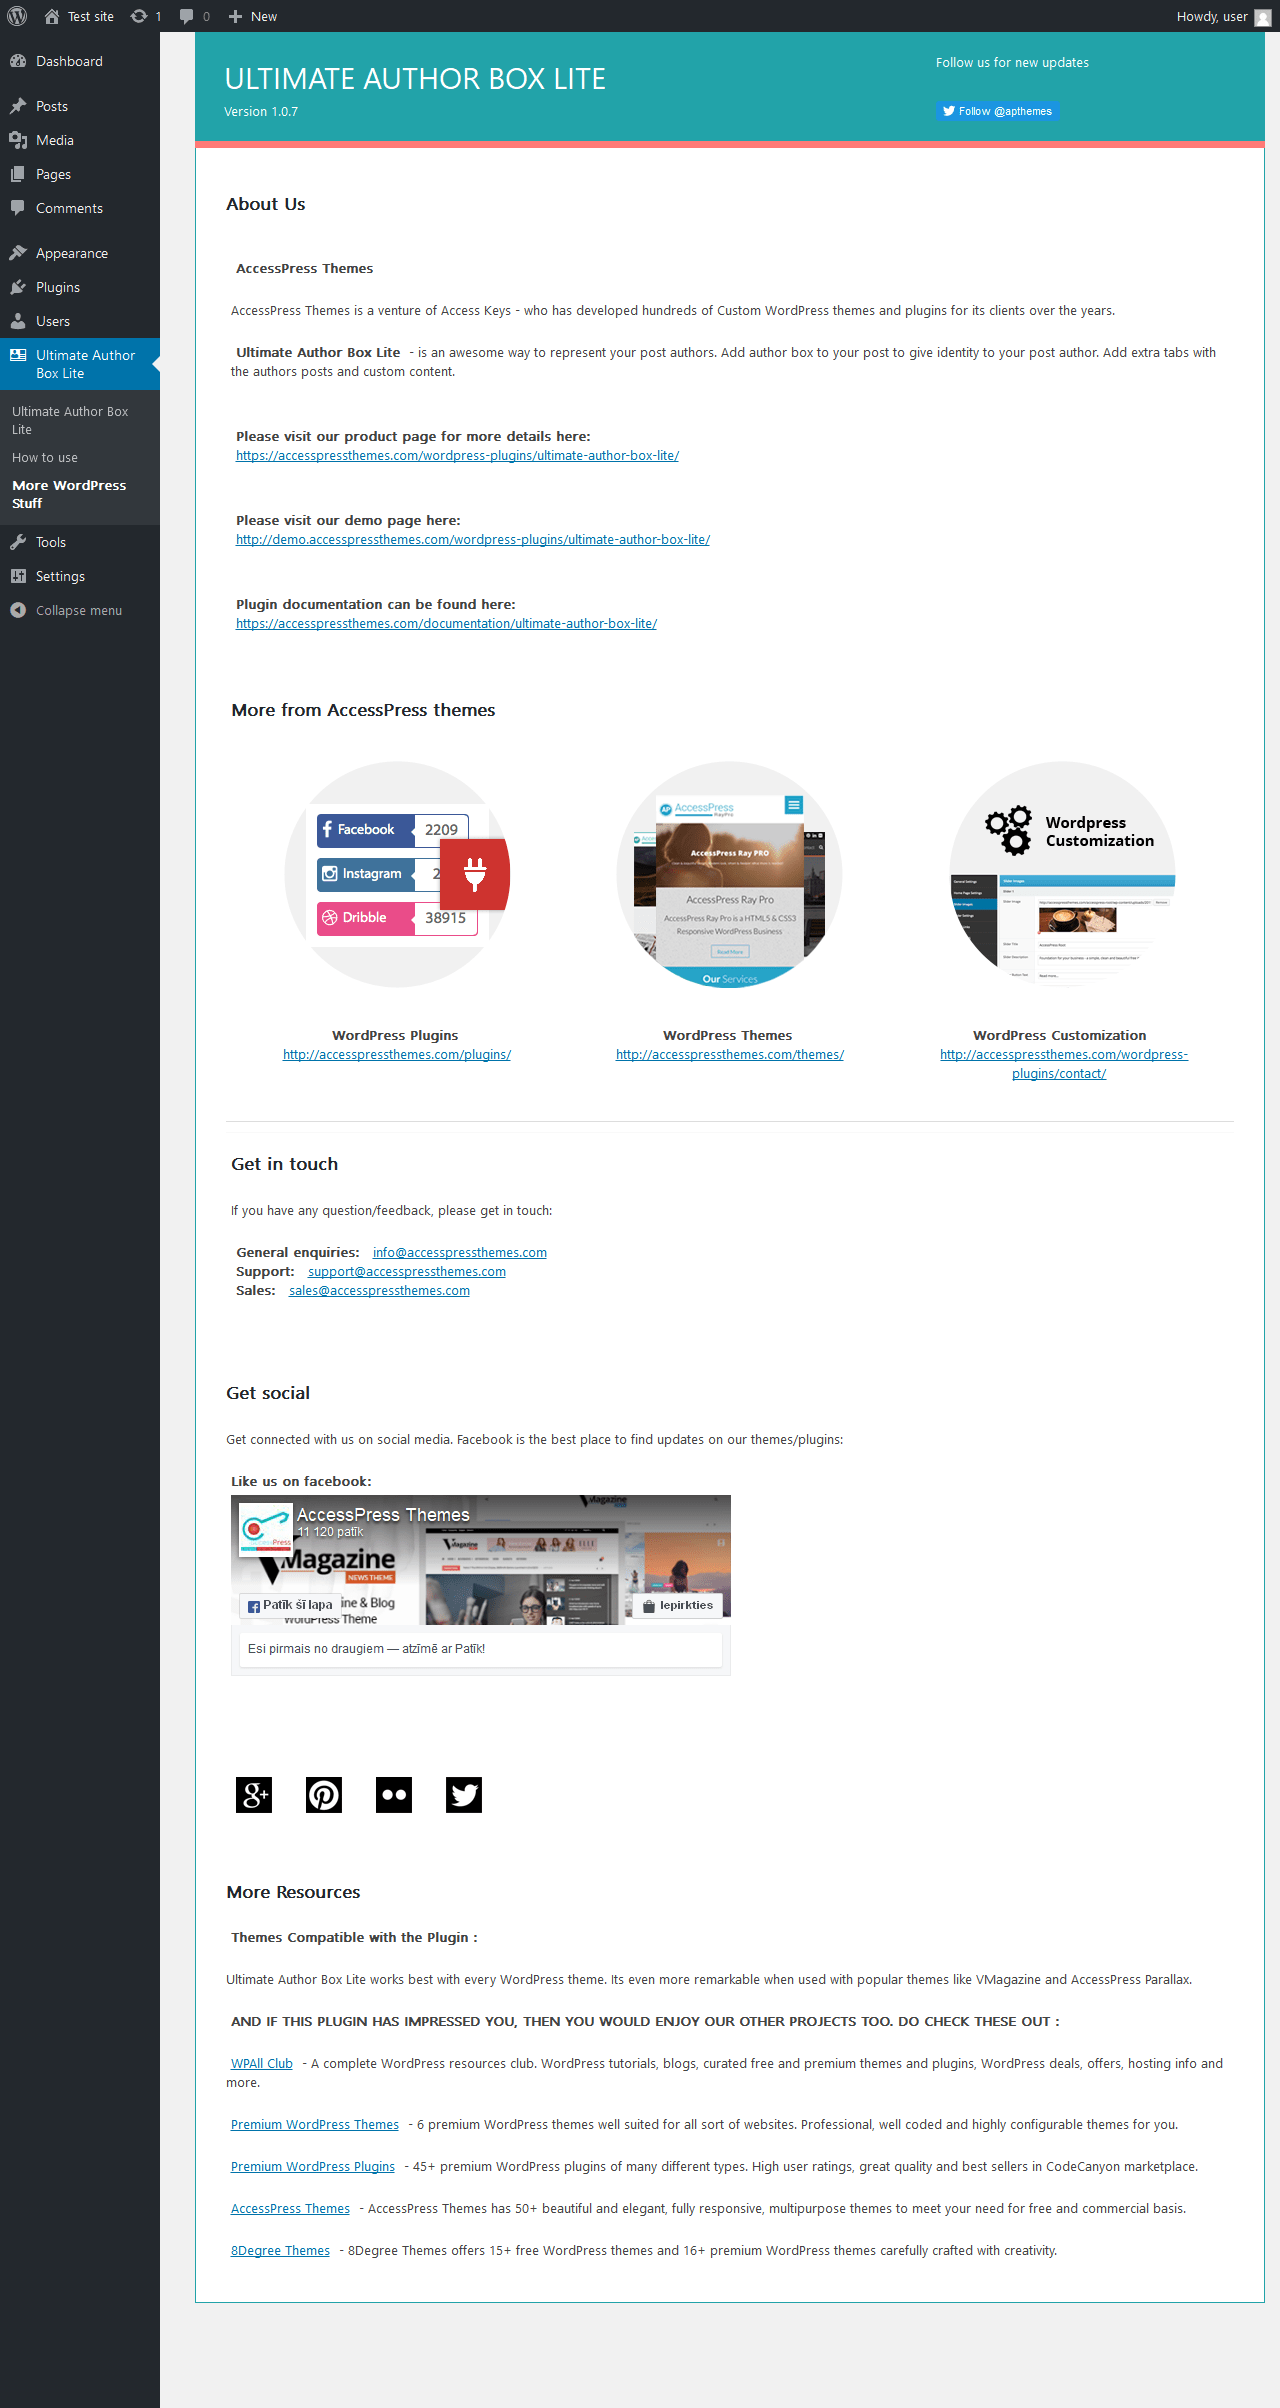Viewport: 1280px width, 2408px height.
Task: Click the Media icon in sidebar
Action: click(18, 140)
